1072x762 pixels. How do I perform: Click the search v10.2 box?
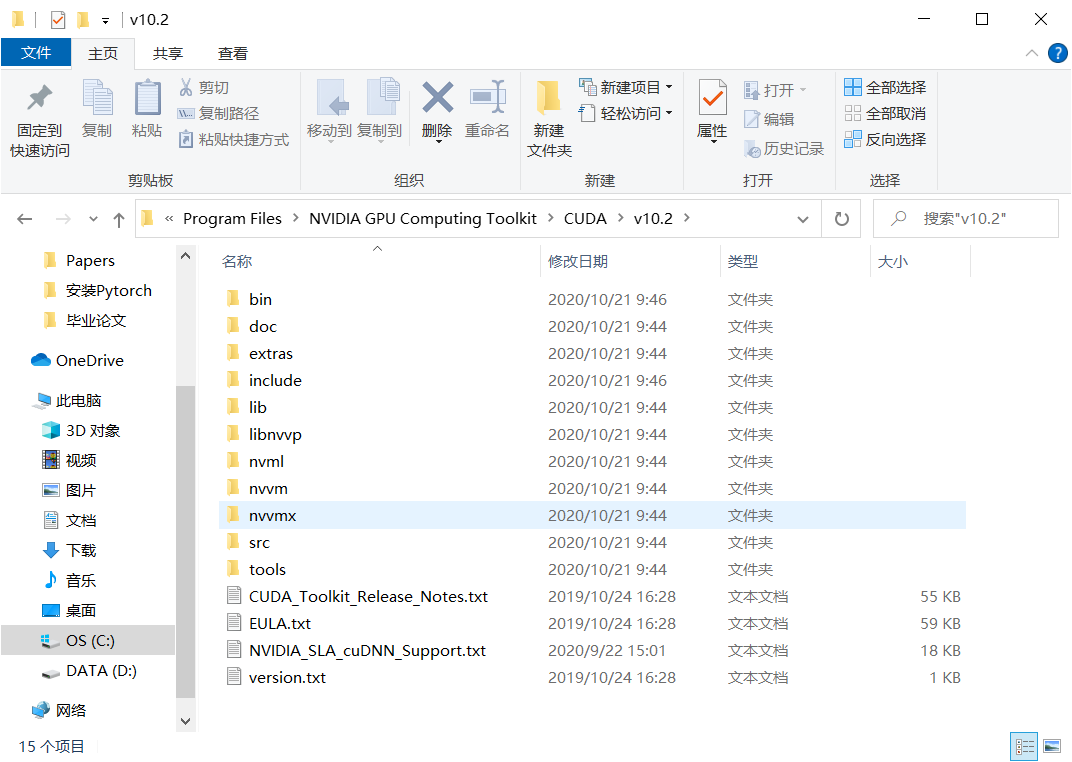click(965, 219)
